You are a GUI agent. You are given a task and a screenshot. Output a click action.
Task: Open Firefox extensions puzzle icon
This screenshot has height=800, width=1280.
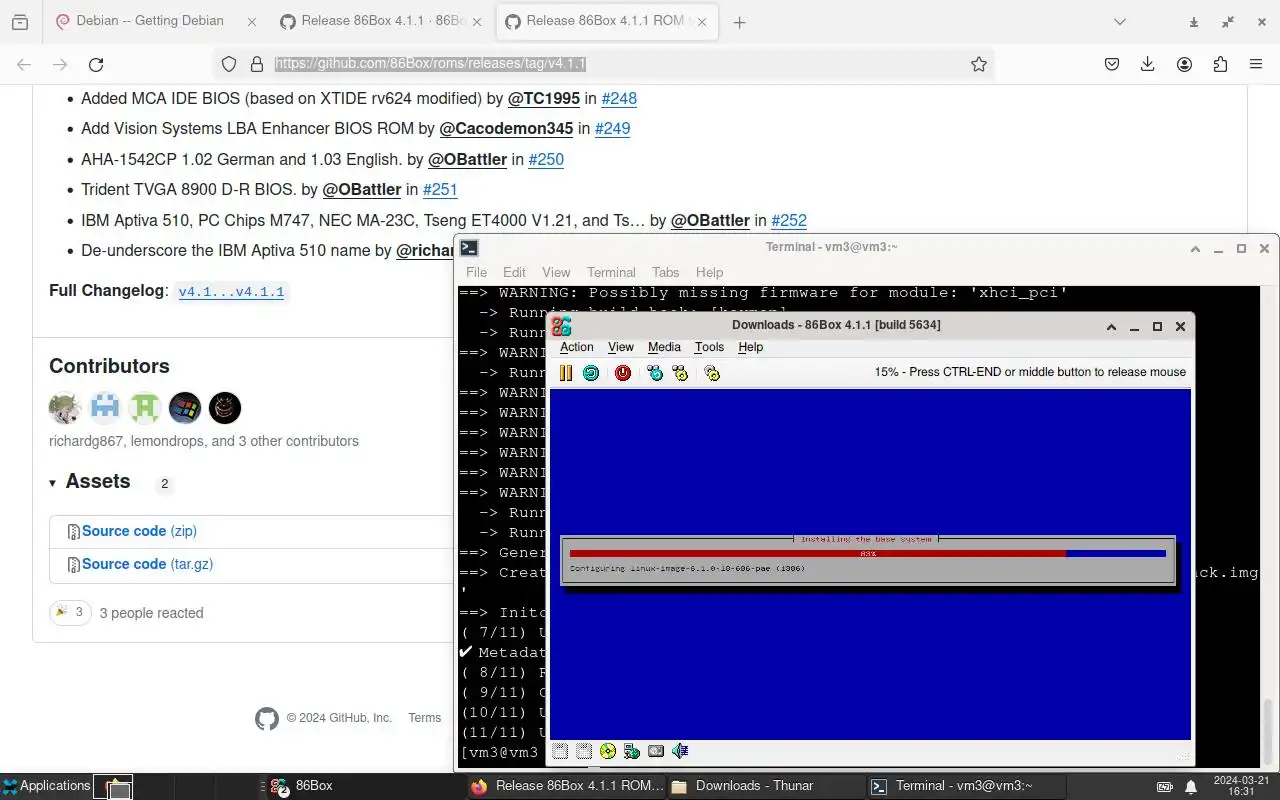point(1220,64)
